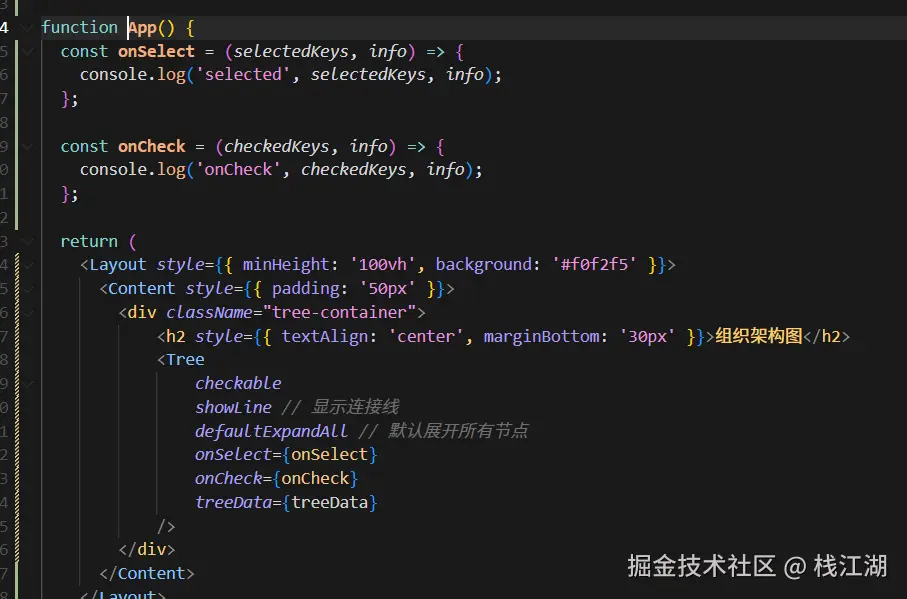Click the '100vh' value
Screen dimensions: 907x599
pyautogui.click(x=383, y=265)
